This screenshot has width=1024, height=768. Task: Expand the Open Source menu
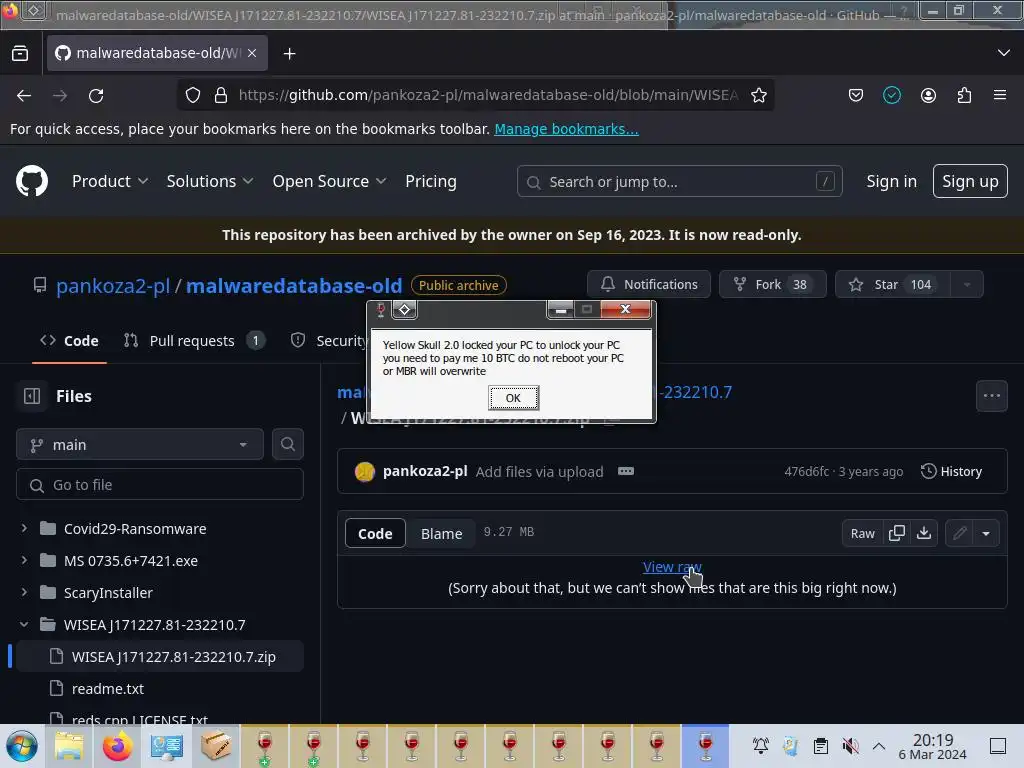pyautogui.click(x=329, y=182)
